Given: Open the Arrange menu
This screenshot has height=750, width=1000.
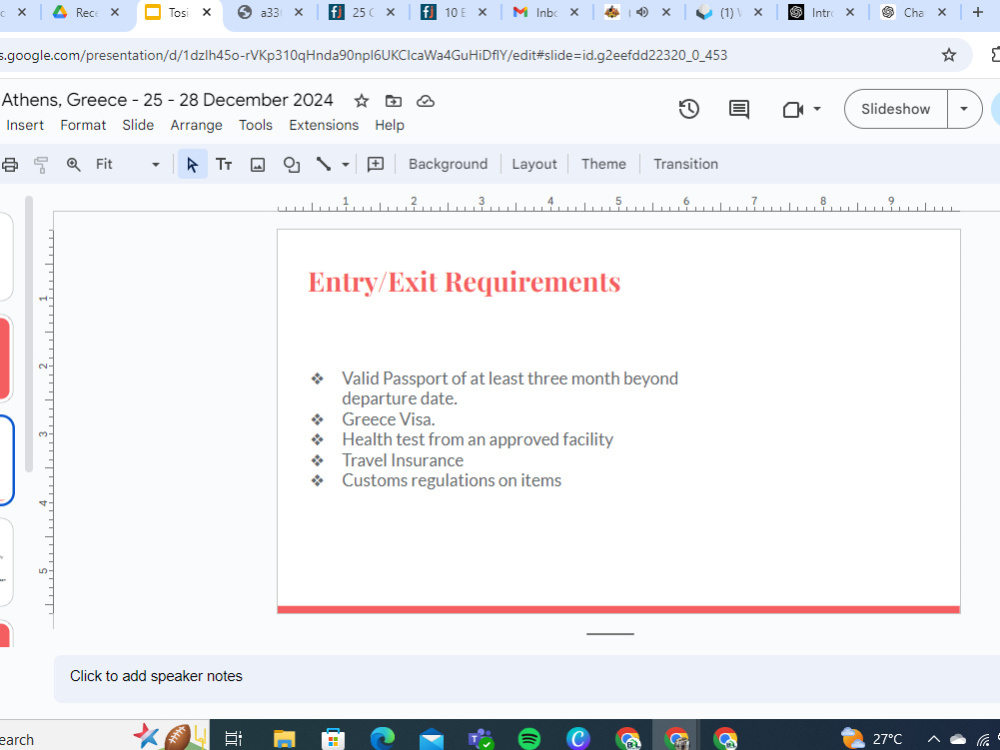Looking at the screenshot, I should click(196, 125).
